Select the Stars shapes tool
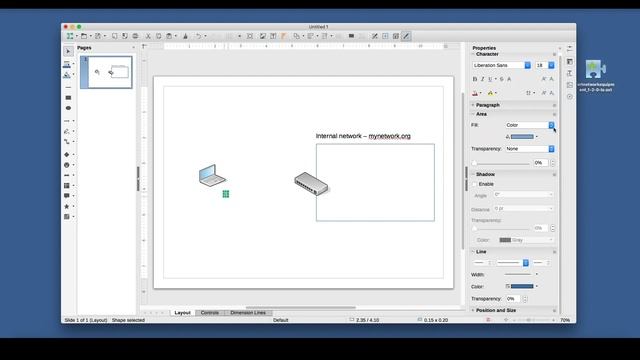 [x=67, y=207]
